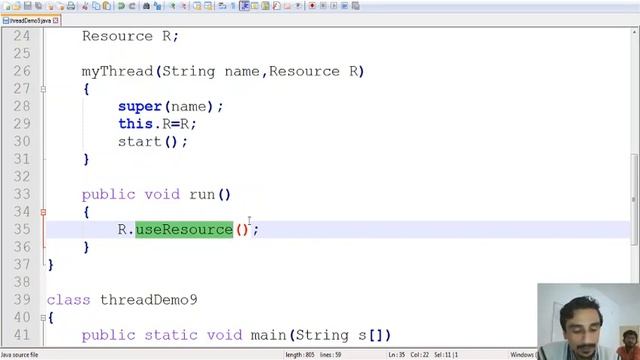
Task: Save the currently recorded macro
Action: pyautogui.click(x=356, y=6)
